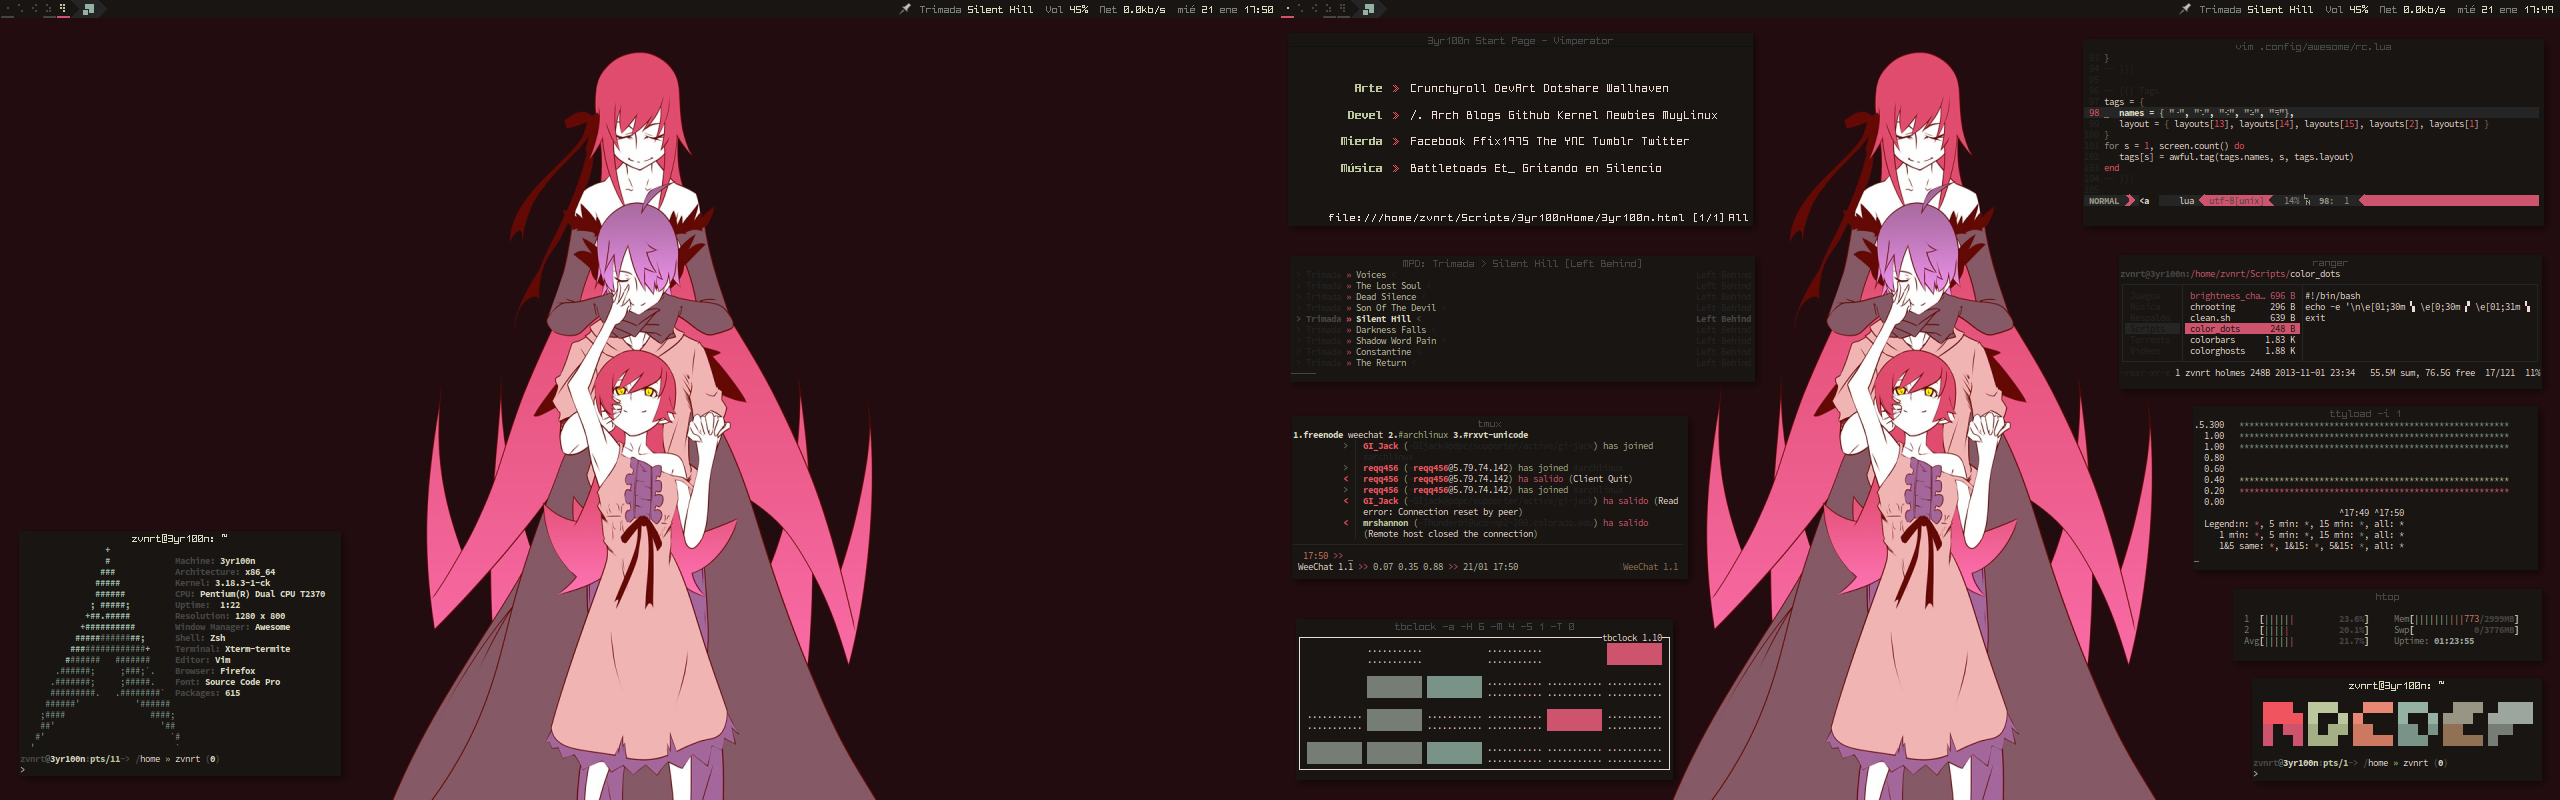Open the DevArt link in the Arte row
The width and height of the screenshot is (2560, 800).
(1514, 88)
